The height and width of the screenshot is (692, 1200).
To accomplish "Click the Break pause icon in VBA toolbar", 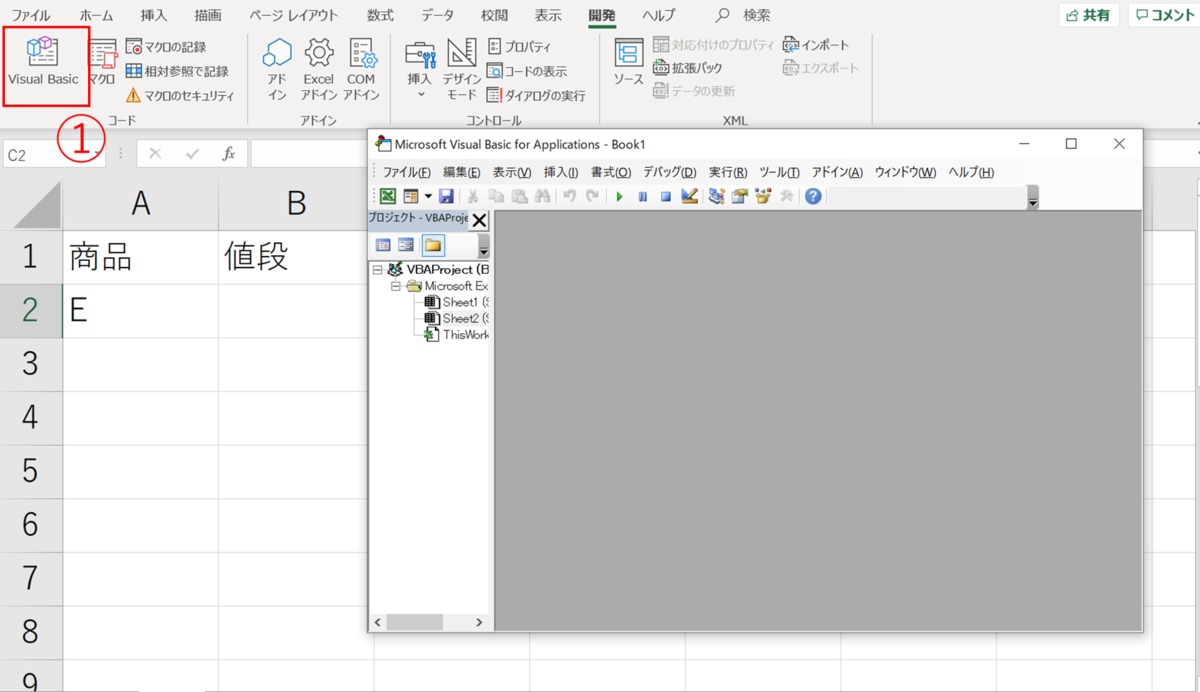I will tap(643, 196).
